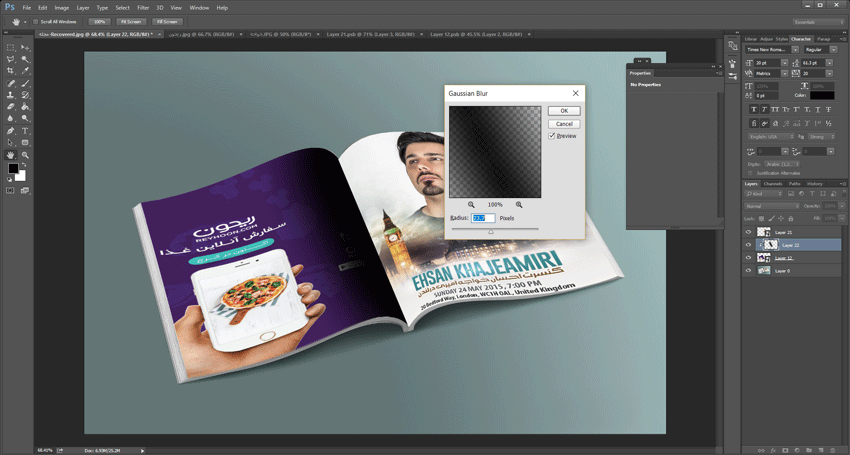Open the anti-aliasing Strong dropdown

(820, 137)
